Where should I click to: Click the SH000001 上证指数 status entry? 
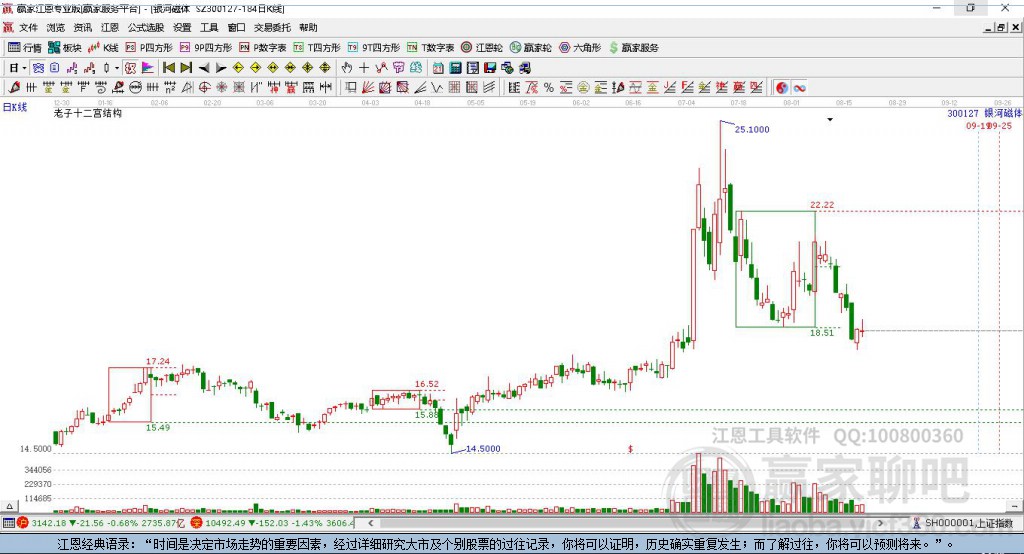click(964, 523)
